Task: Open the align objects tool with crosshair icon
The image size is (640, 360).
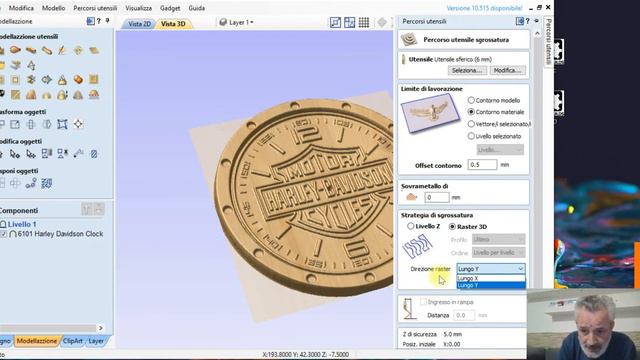Action: click(x=78, y=124)
